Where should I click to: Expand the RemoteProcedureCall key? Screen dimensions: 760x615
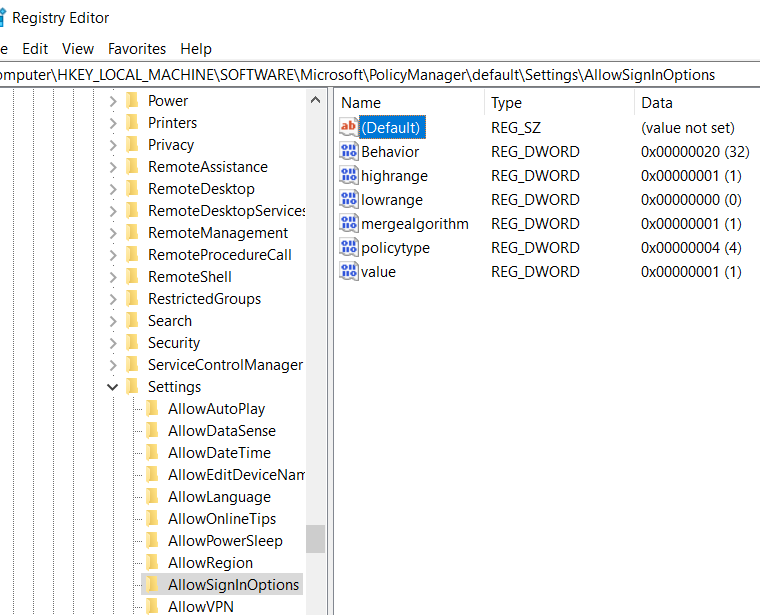click(x=113, y=255)
